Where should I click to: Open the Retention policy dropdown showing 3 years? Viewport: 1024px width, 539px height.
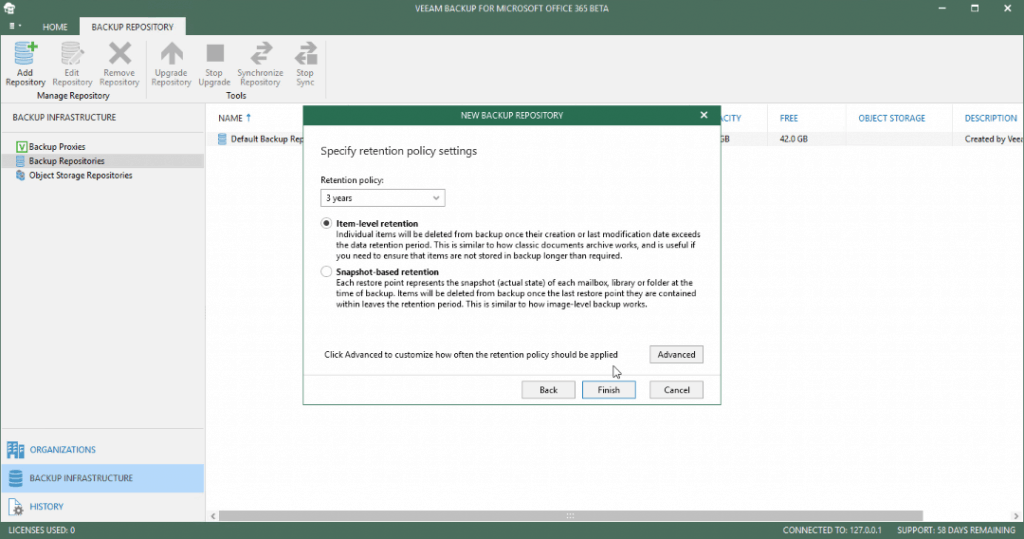click(383, 198)
